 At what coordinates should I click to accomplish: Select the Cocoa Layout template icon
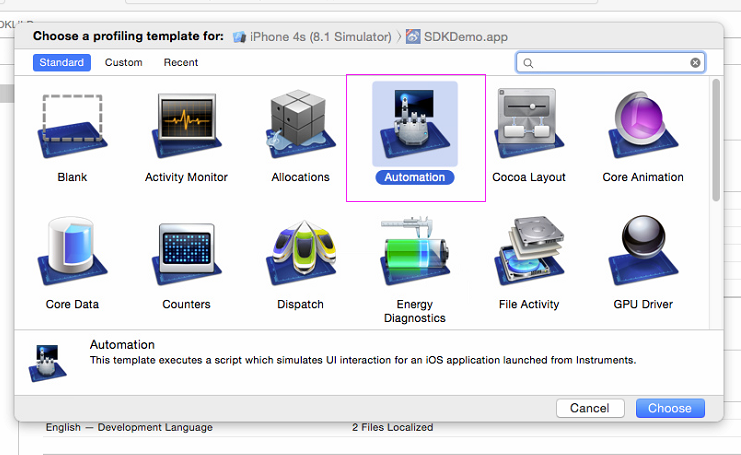(x=529, y=124)
